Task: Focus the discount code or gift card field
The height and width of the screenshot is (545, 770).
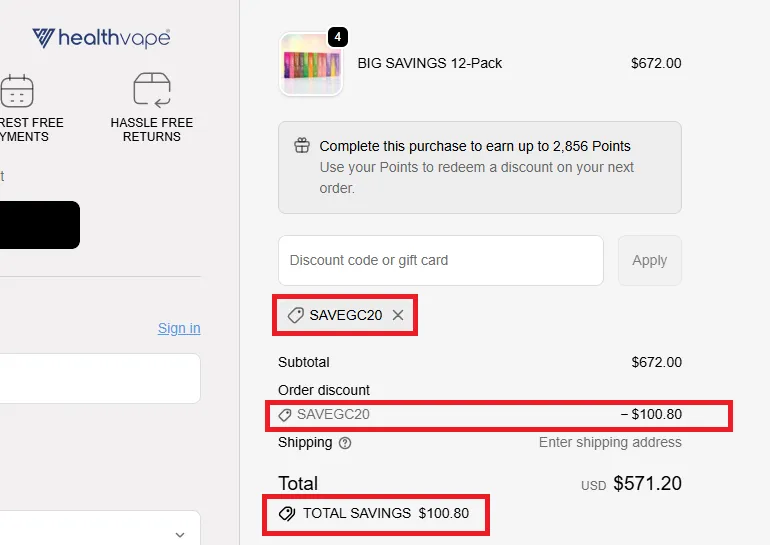Action: pyautogui.click(x=440, y=260)
